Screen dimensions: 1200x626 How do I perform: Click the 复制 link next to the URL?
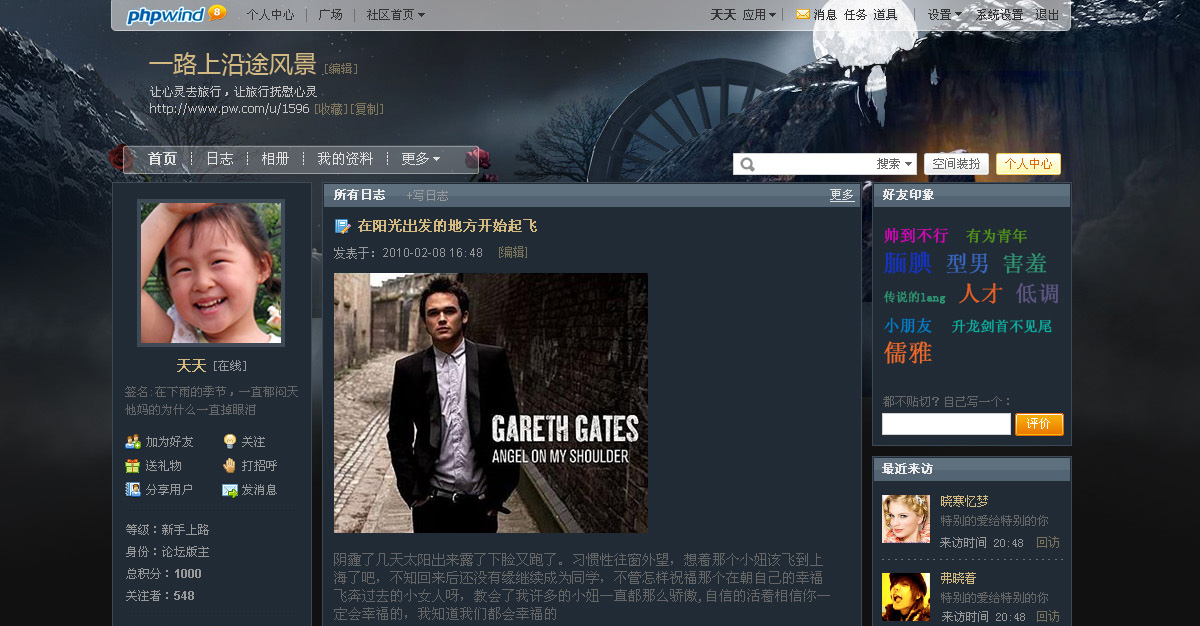(367, 108)
